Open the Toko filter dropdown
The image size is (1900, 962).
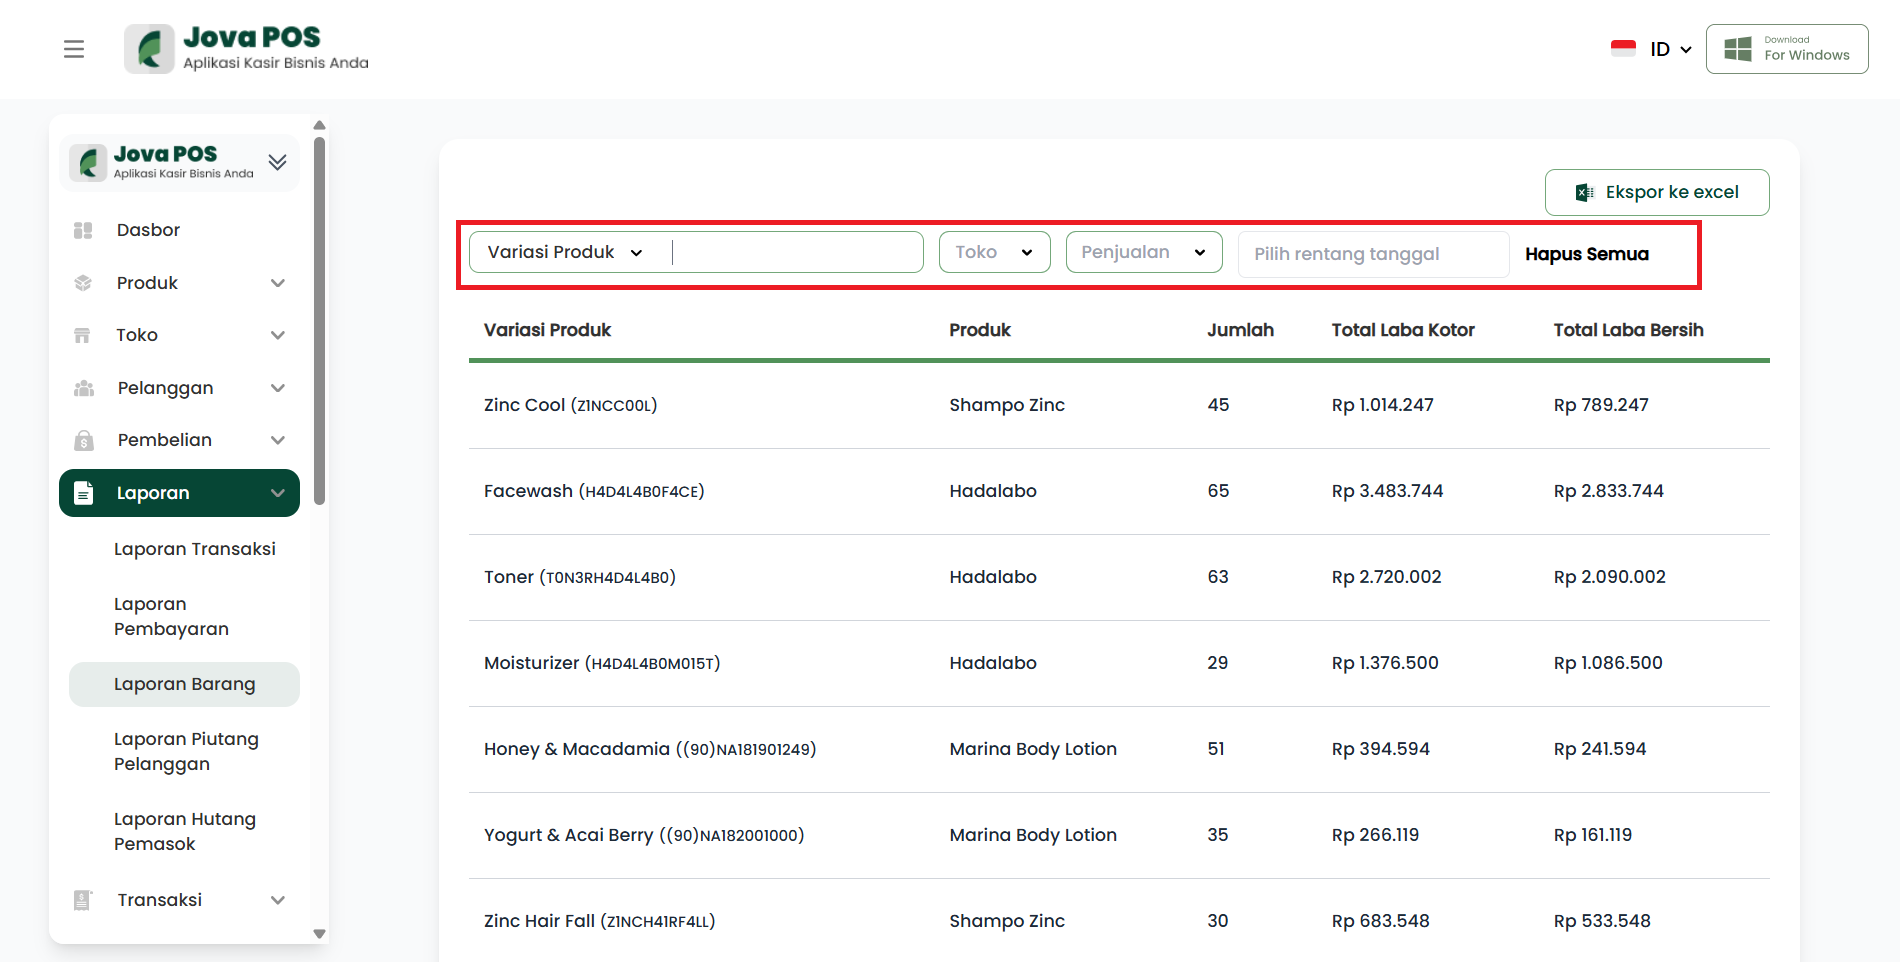(x=994, y=252)
